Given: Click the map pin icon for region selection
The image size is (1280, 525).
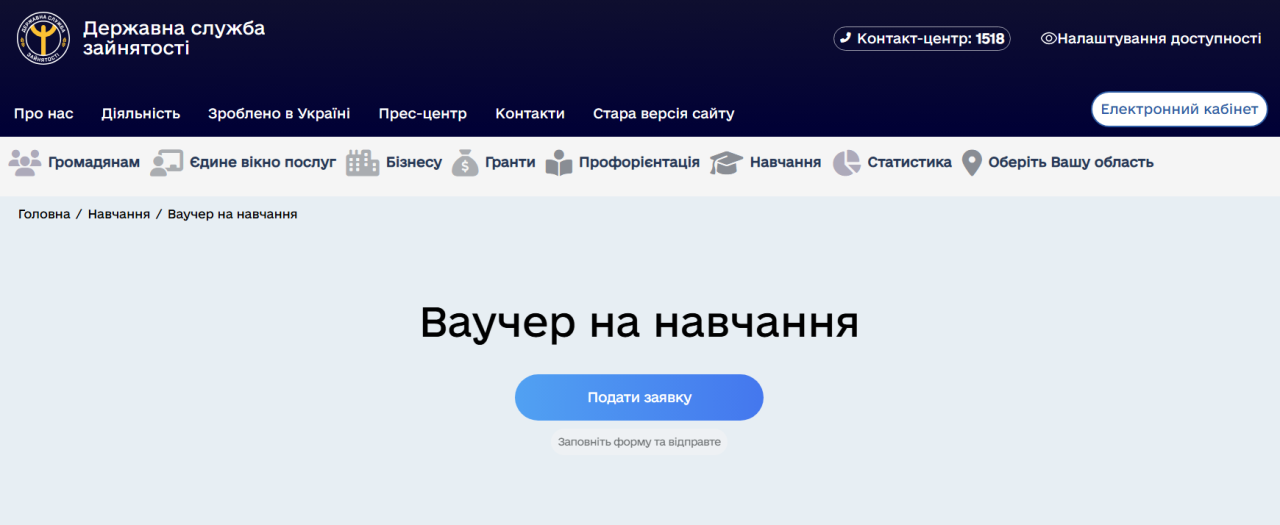Looking at the screenshot, I should (971, 162).
